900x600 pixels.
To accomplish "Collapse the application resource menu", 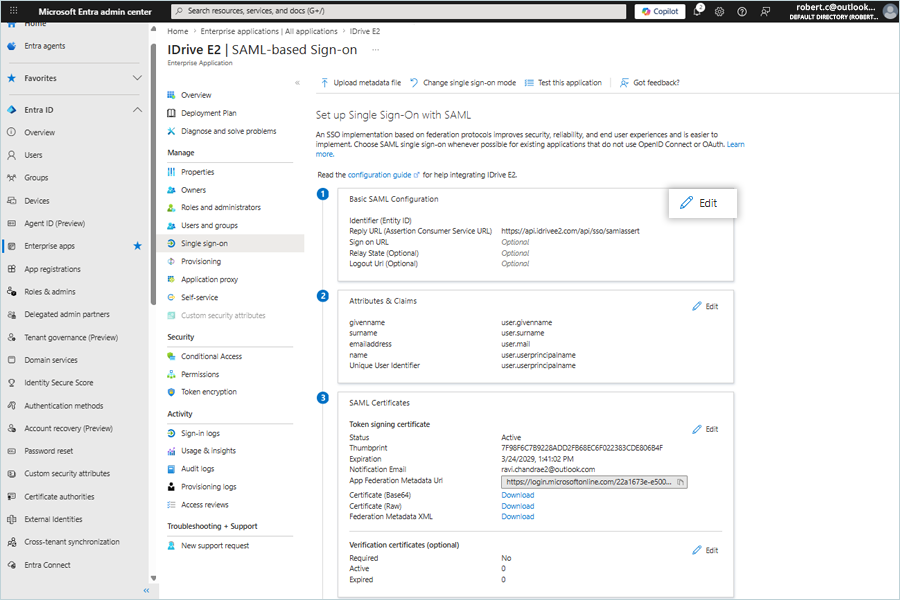I will point(297,83).
